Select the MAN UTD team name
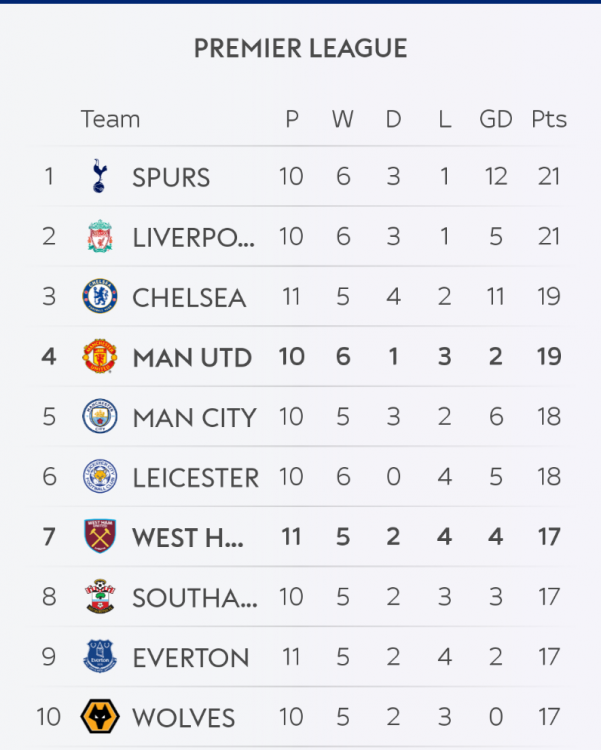The height and width of the screenshot is (750, 601). [192, 358]
